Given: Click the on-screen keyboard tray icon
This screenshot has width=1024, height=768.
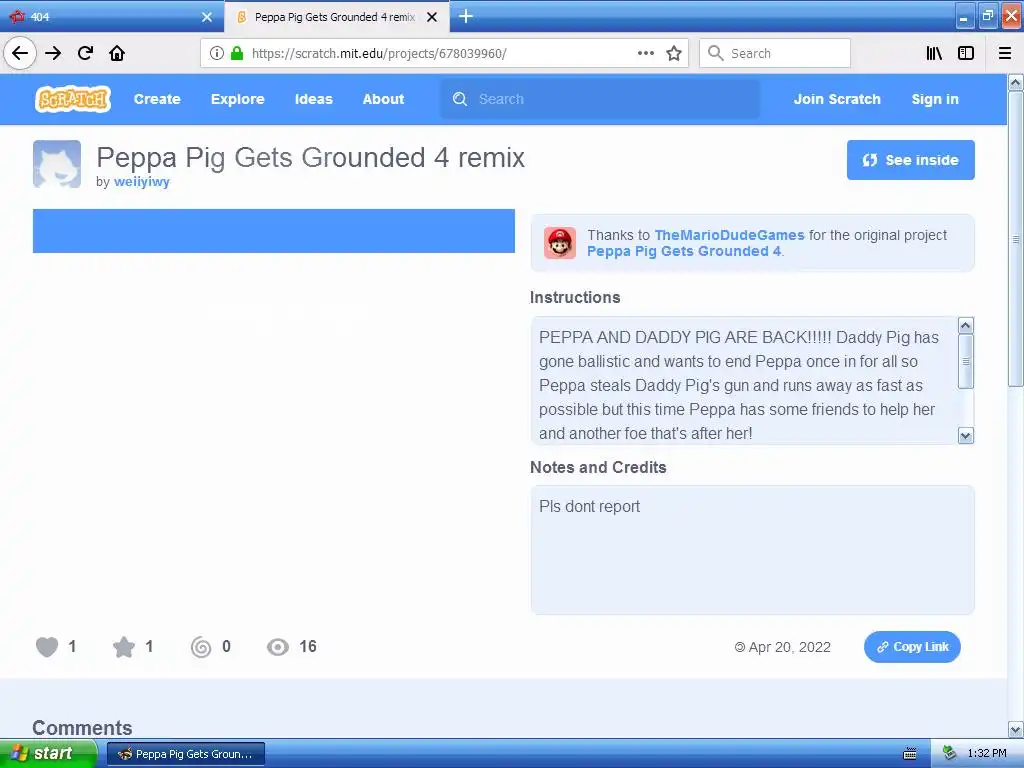Looking at the screenshot, I should point(909,754).
